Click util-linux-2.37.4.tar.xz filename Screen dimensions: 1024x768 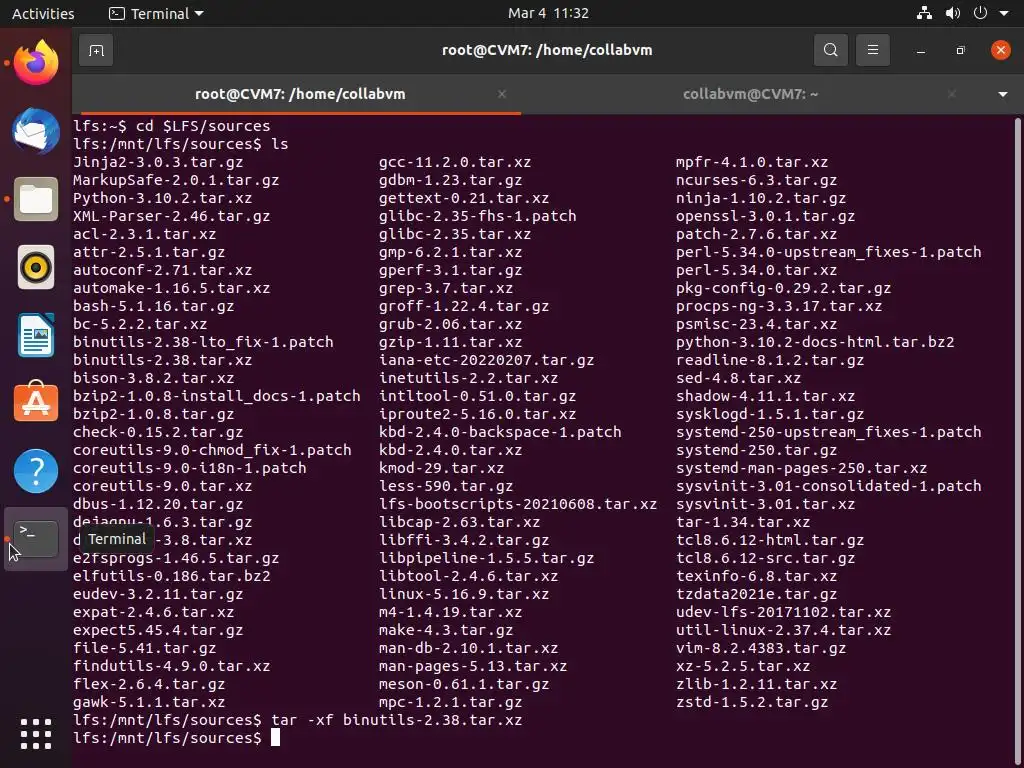coord(784,630)
